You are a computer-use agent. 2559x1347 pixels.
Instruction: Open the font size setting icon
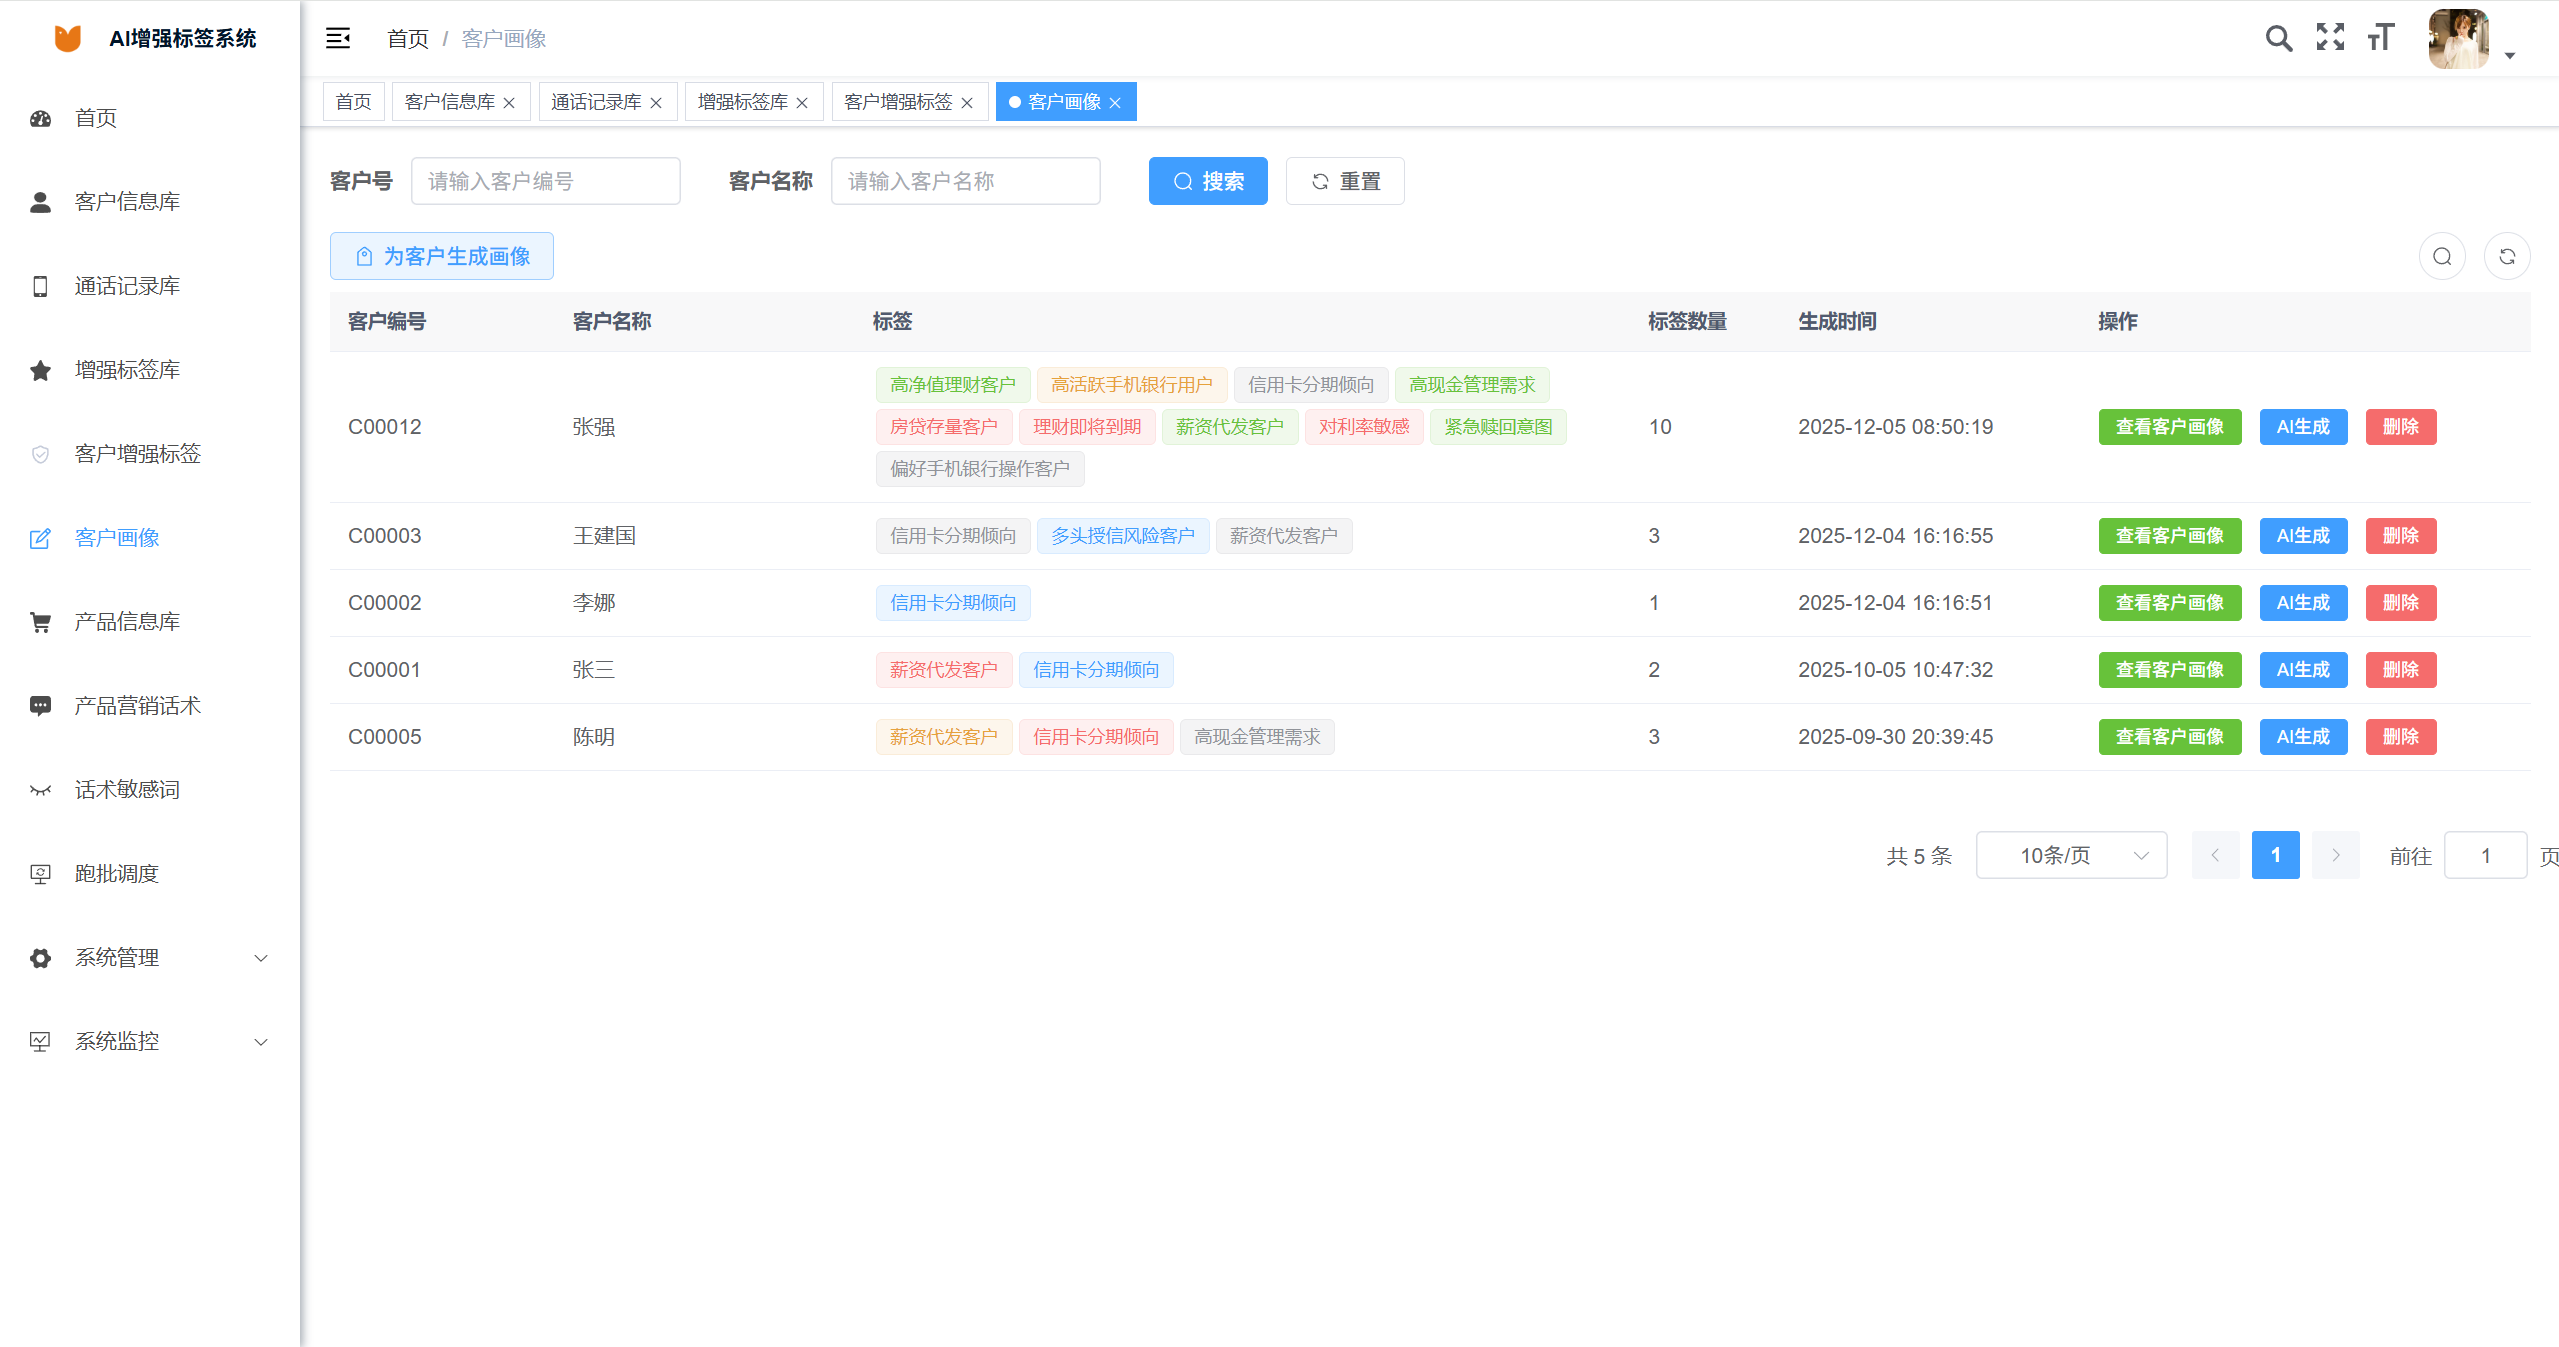[2381, 38]
